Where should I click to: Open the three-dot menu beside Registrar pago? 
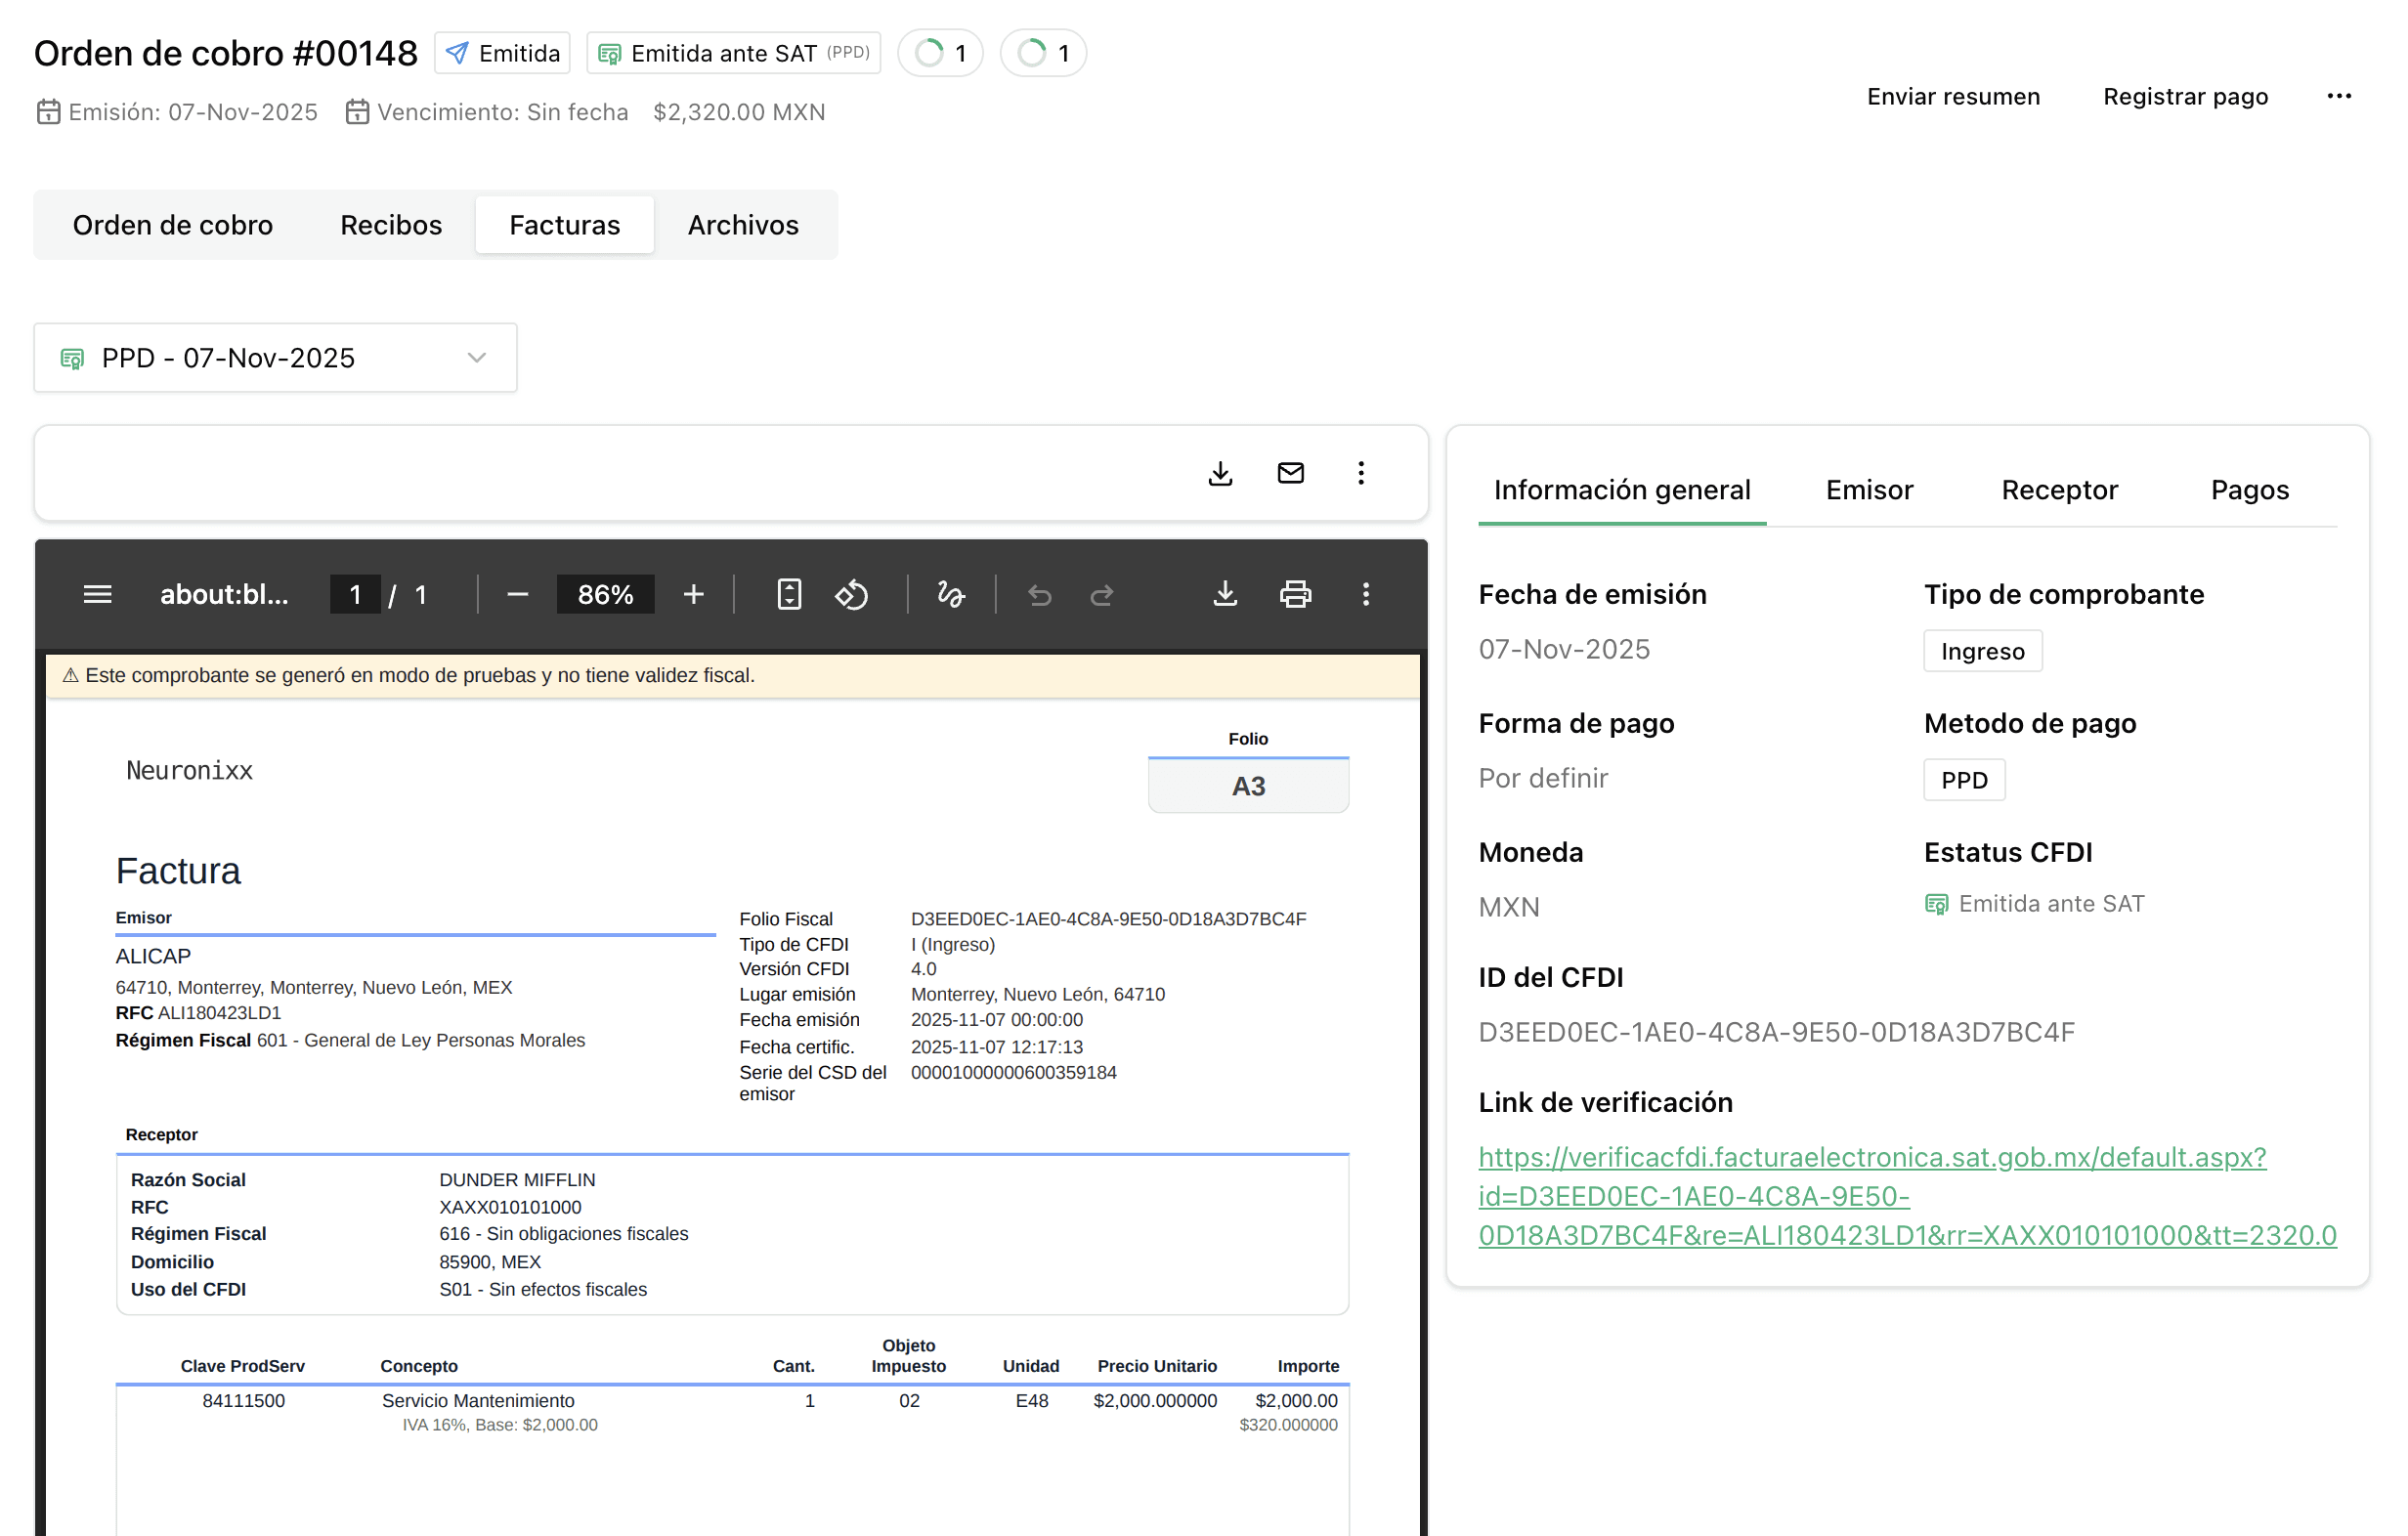2338,96
